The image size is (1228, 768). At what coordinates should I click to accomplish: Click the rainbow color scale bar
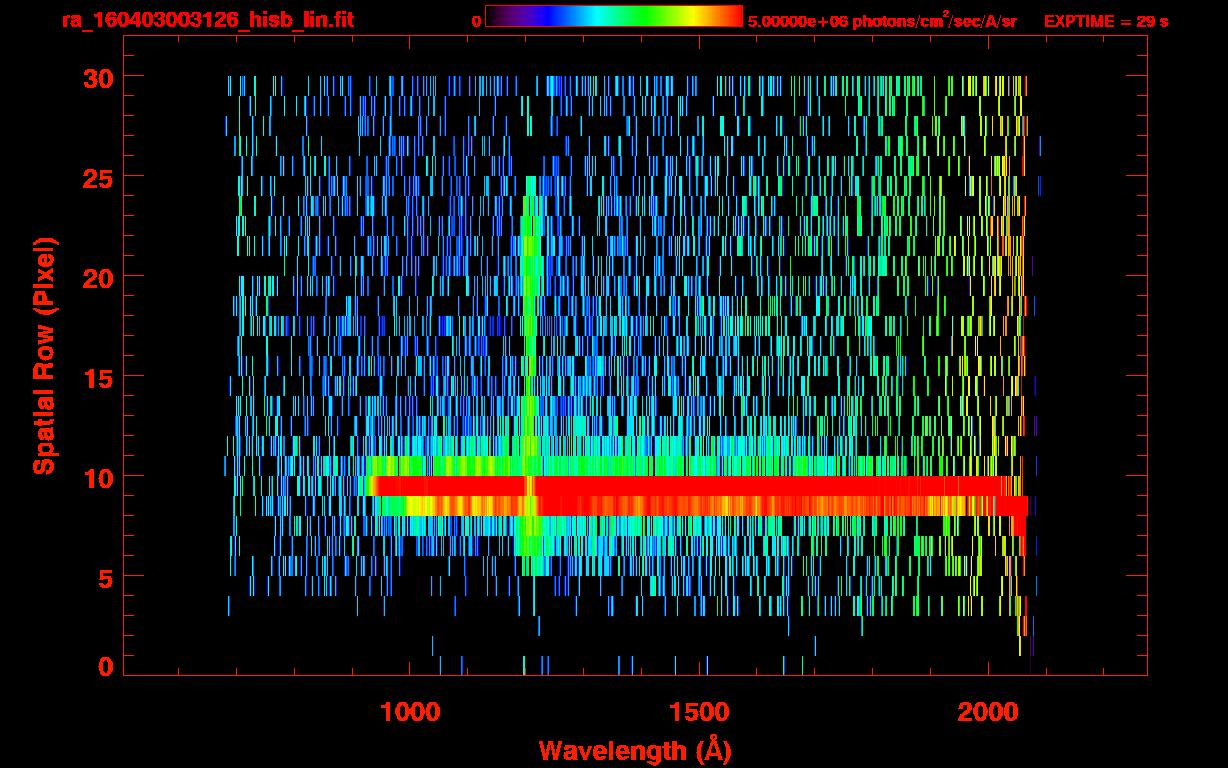coord(614,16)
